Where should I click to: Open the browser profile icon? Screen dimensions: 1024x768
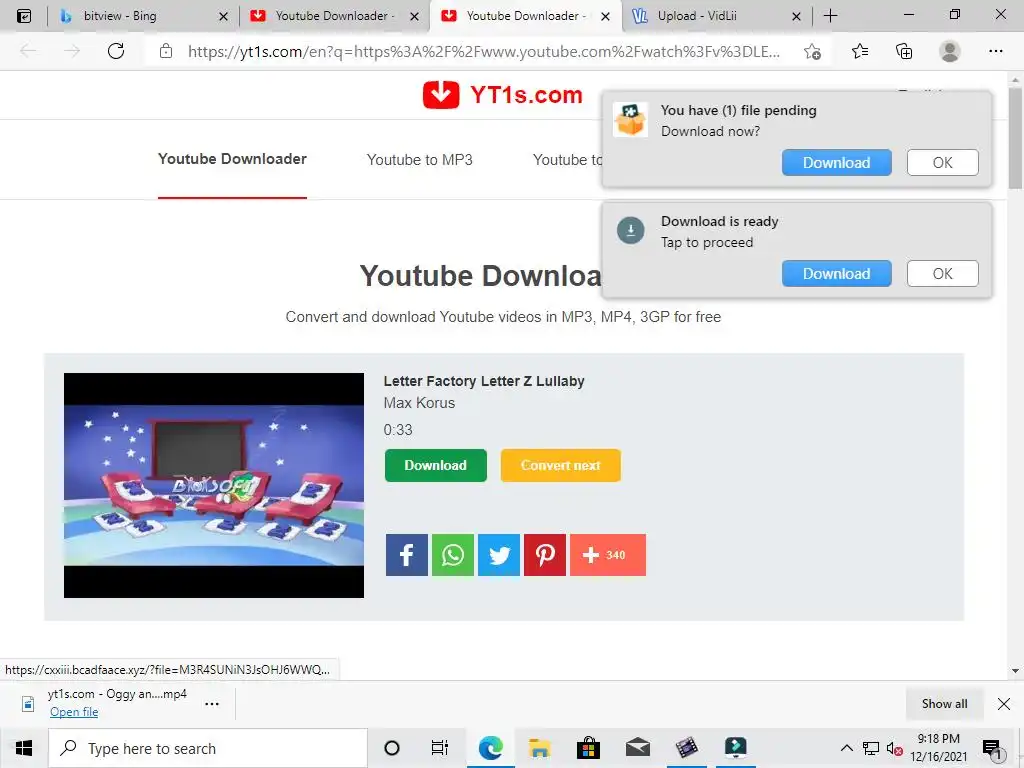(950, 51)
